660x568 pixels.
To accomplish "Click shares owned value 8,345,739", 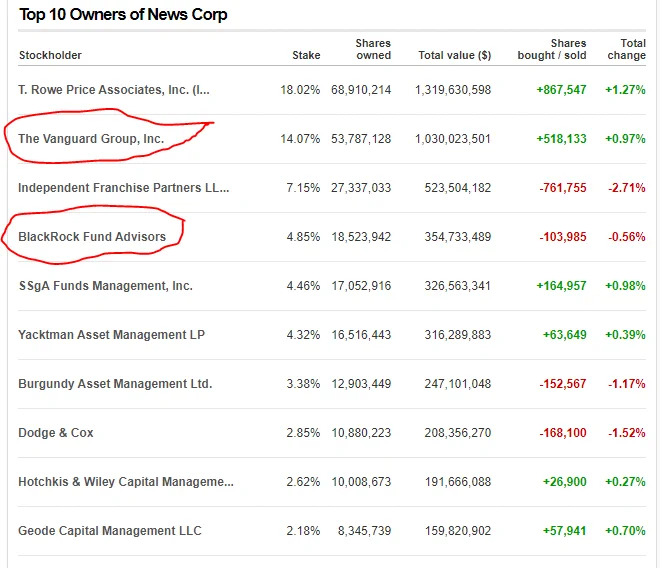I will (364, 531).
